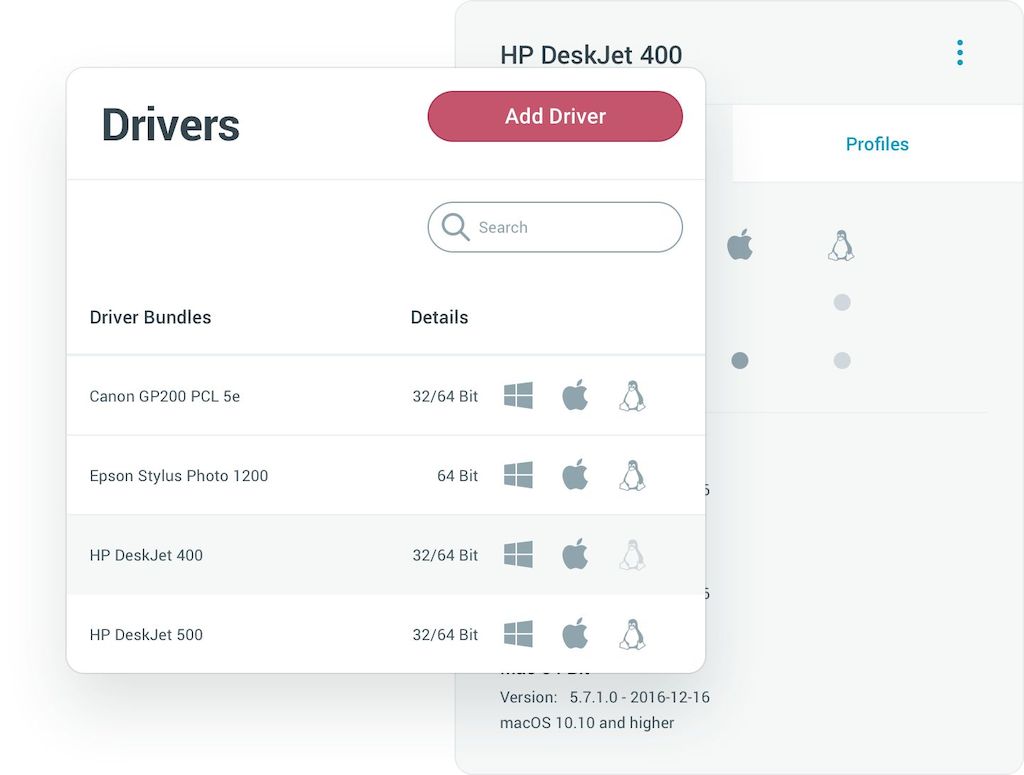
Task: Click Apple icon in HP DeskJet 400 row
Action: (575, 554)
